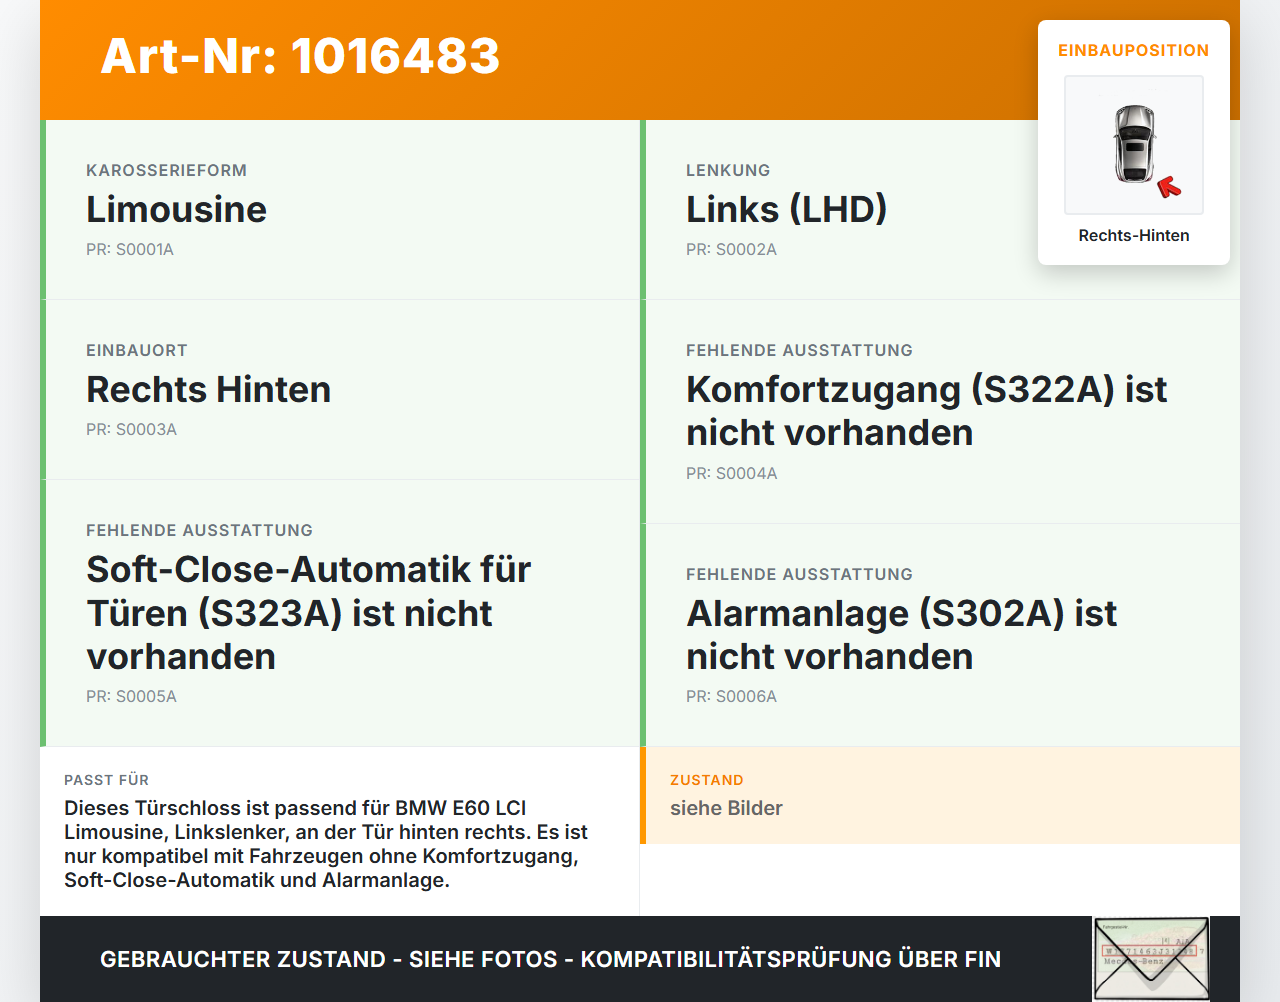Viewport: 1280px width, 1002px height.
Task: Select the Alarmanlage (S302A) entry
Action: click(x=902, y=635)
